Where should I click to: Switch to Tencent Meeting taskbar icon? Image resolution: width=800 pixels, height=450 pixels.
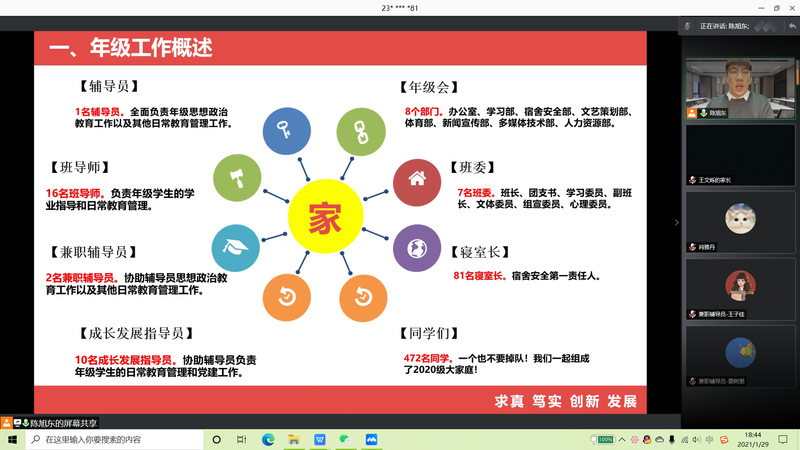click(372, 440)
